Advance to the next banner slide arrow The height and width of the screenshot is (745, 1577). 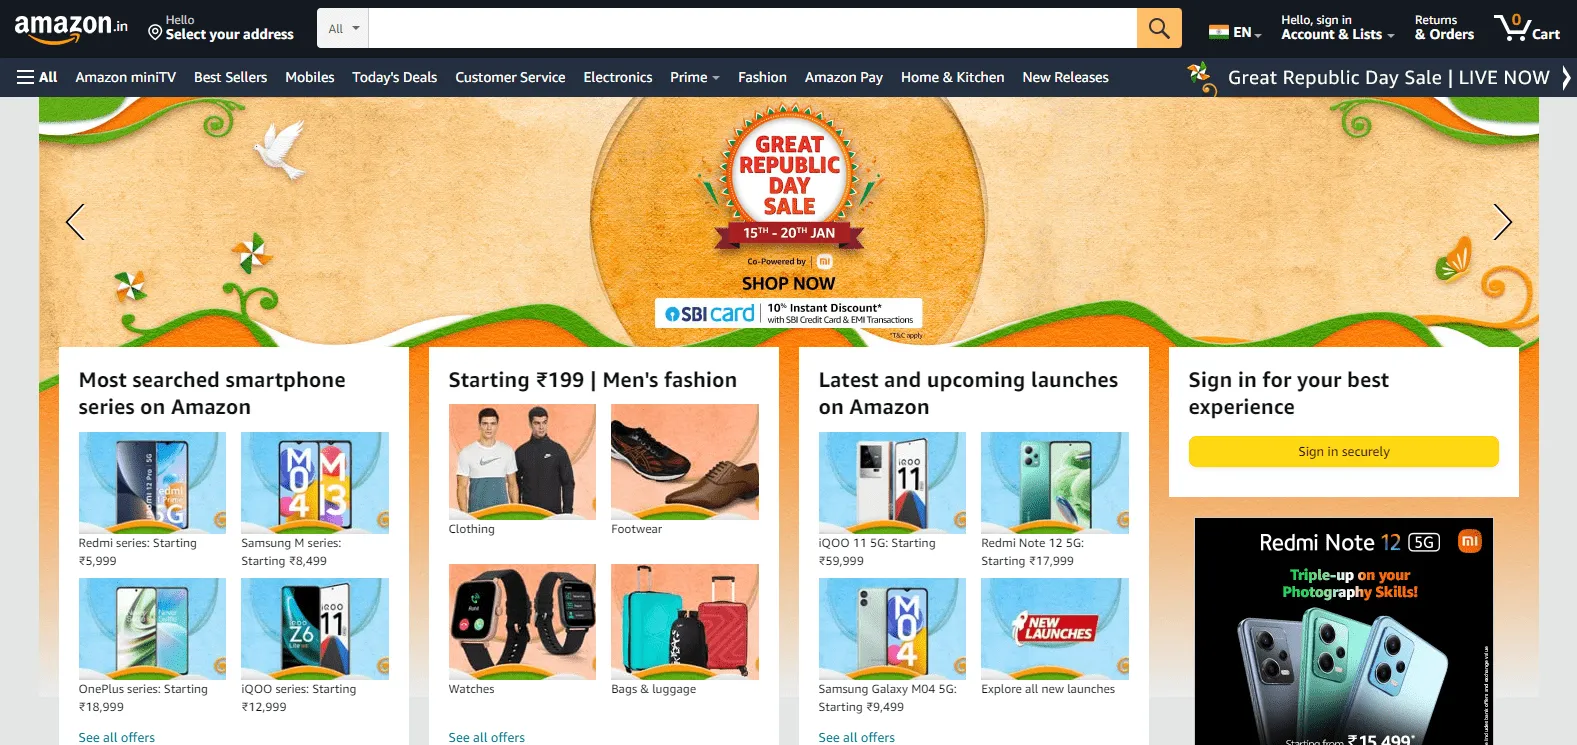pyautogui.click(x=1502, y=222)
